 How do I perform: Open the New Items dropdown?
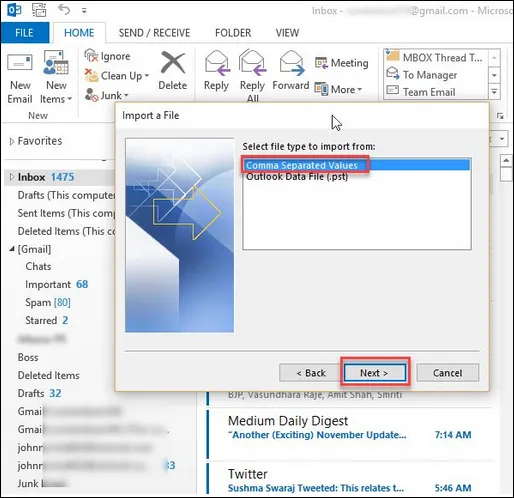click(x=56, y=78)
